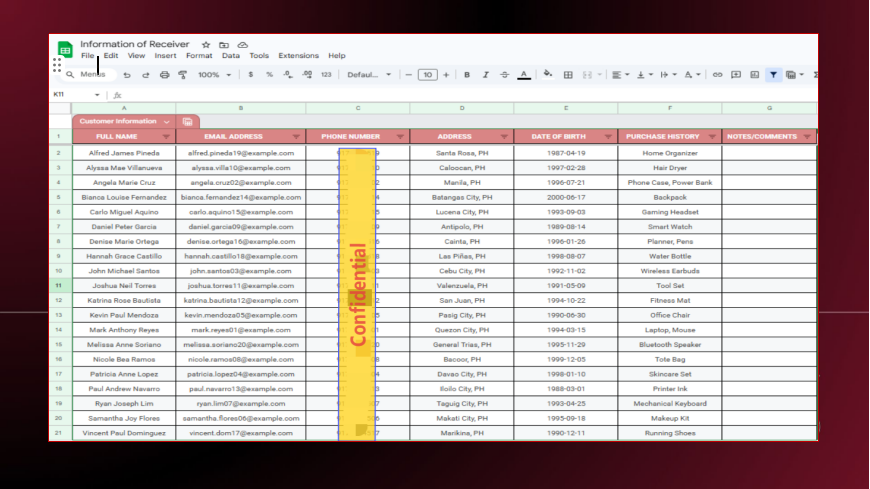The height and width of the screenshot is (489, 870).
Task: Format as percent icon
Action: 269,75
